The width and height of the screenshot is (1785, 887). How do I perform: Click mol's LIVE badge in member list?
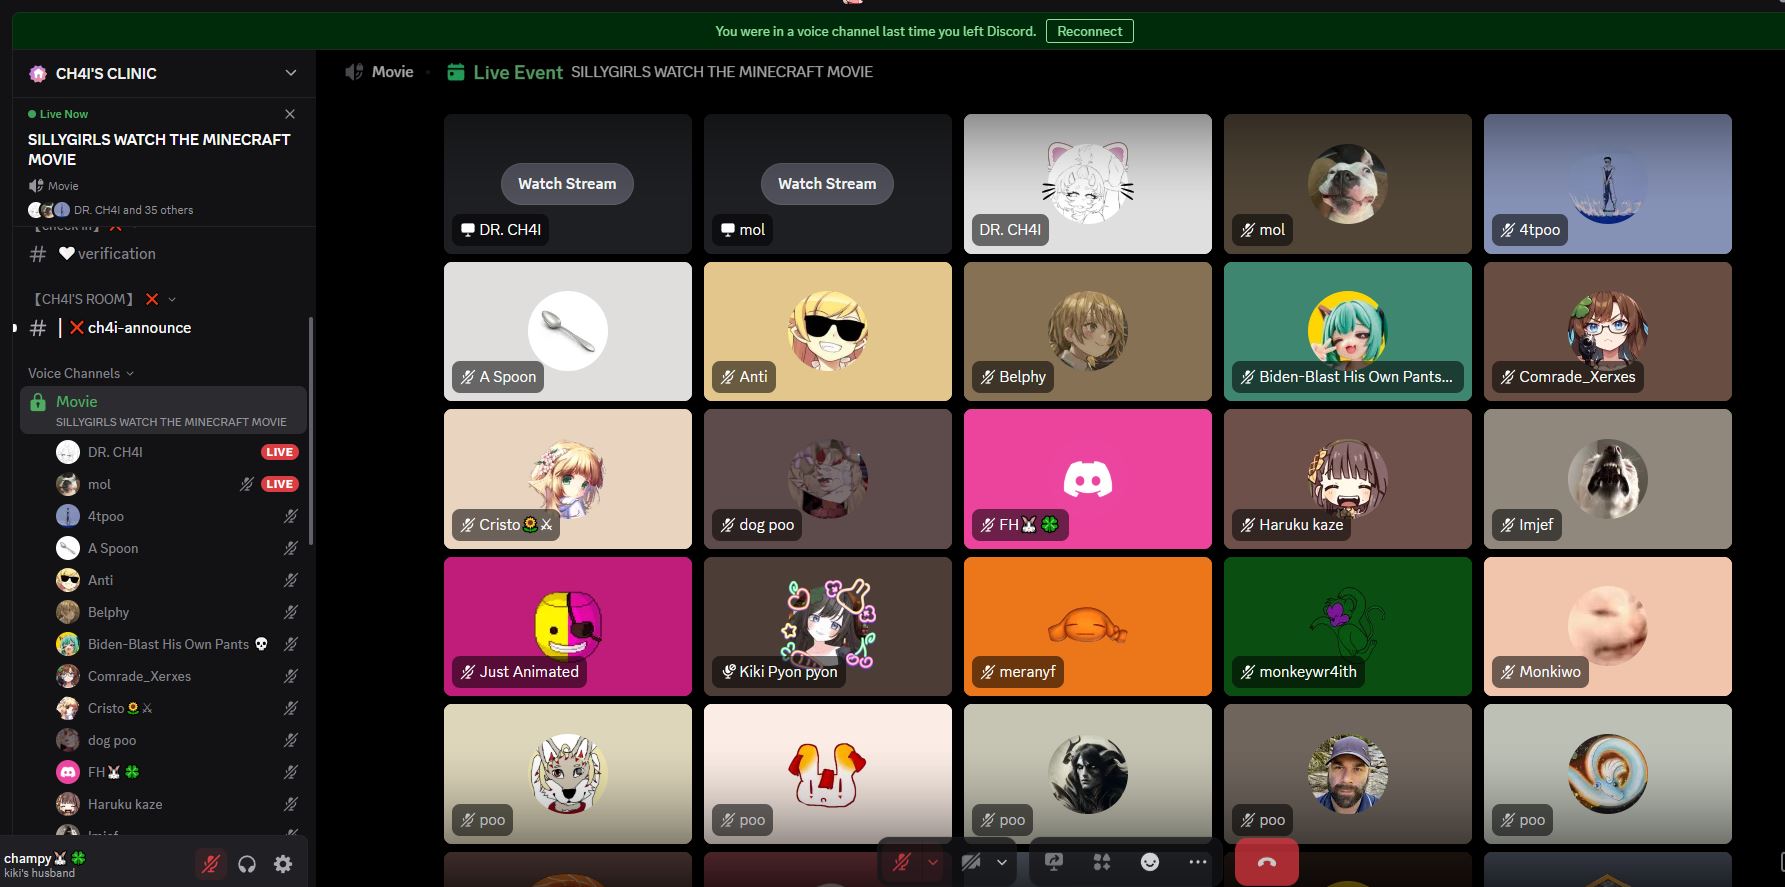279,484
